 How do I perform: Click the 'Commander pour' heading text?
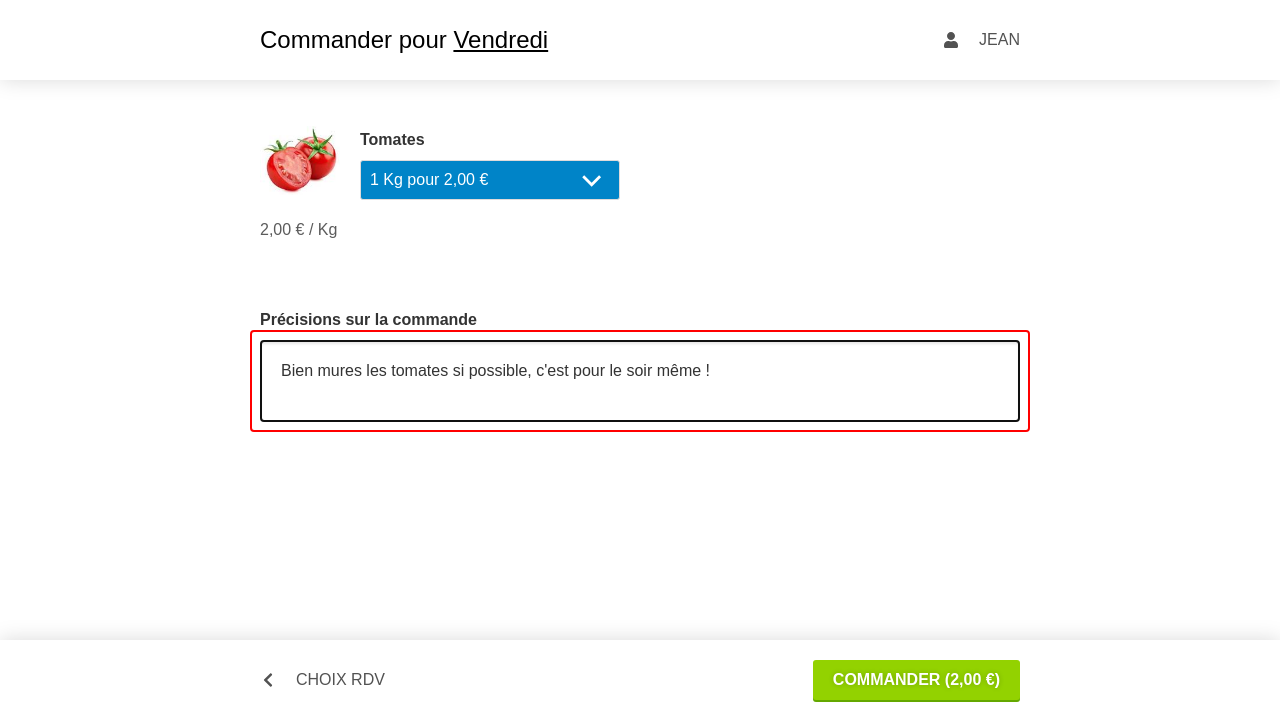[x=353, y=40]
